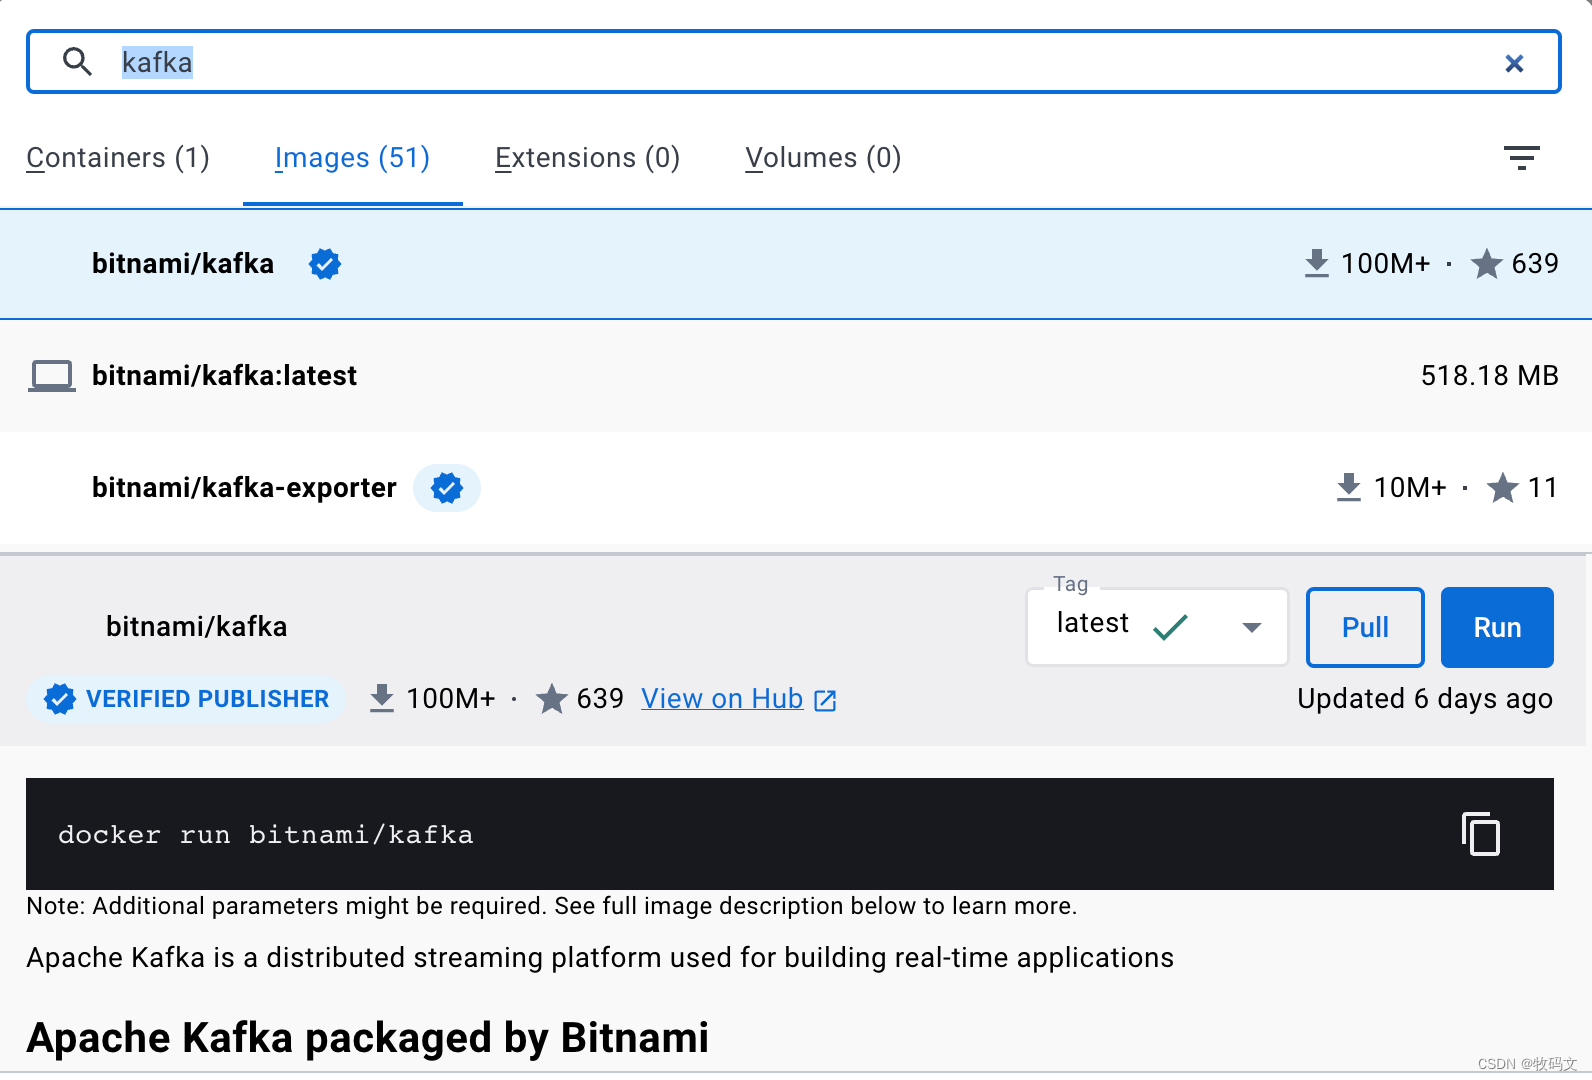
Task: Click the Note about additional parameters
Action: (x=552, y=906)
